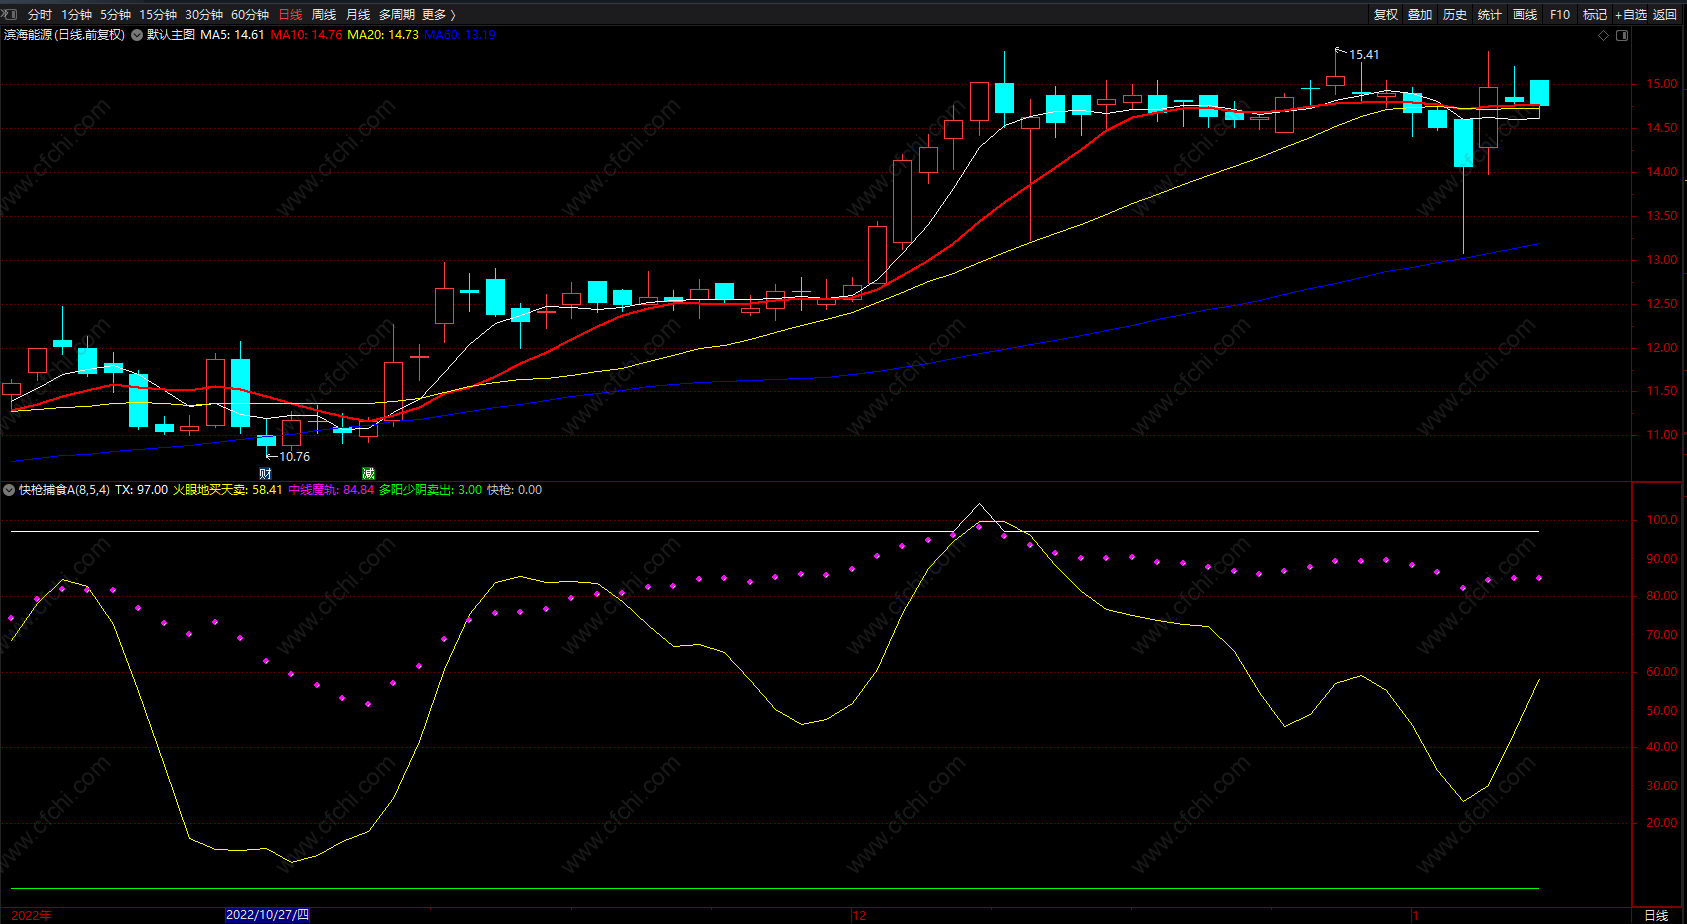The height and width of the screenshot is (924, 1687).
Task: Expand the 快枪捕食A indicator dropdown arrow
Action: click(9, 490)
